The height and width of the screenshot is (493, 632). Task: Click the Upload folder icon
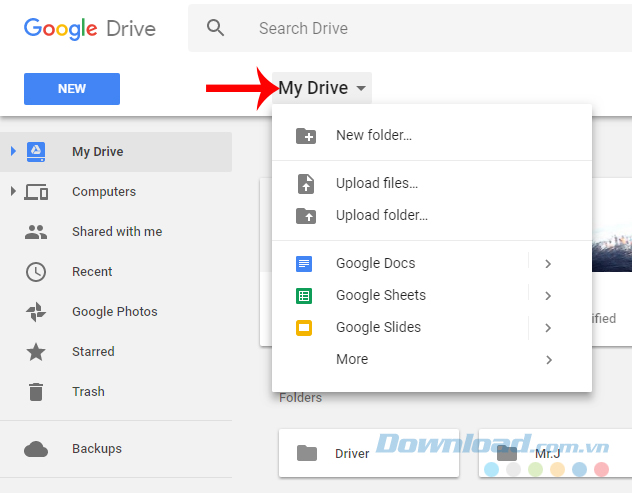306,216
